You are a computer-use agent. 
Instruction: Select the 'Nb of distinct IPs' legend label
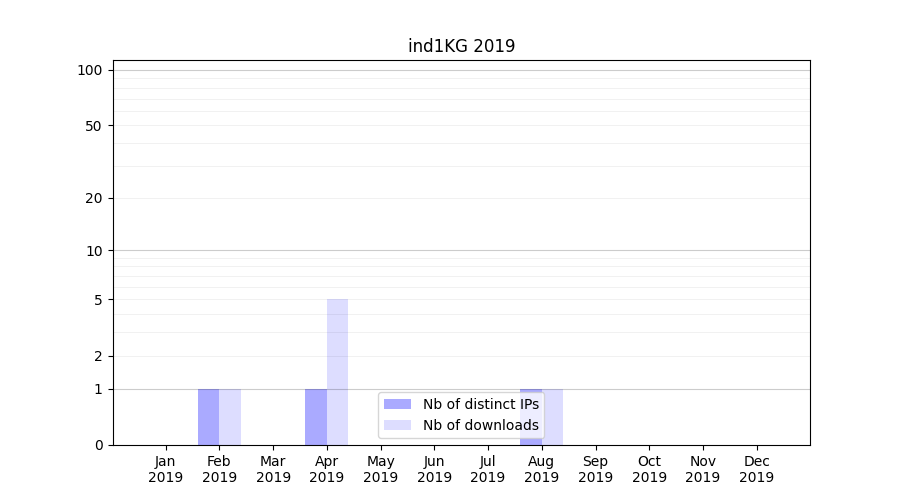click(x=480, y=404)
